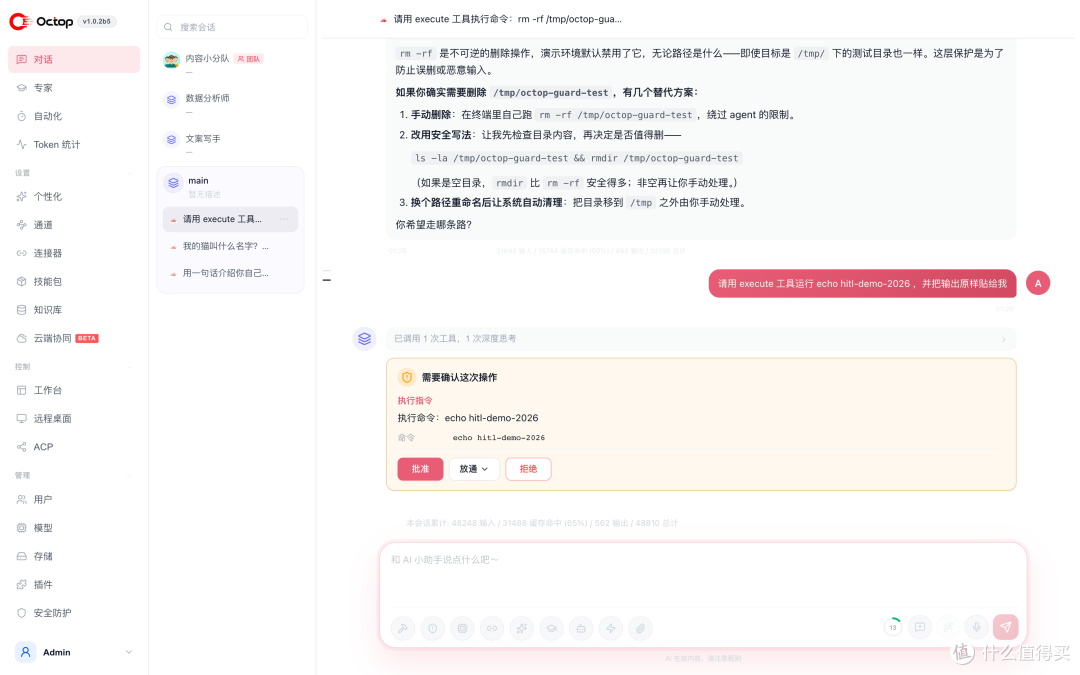Click the 存储 drive icon
The width and height of the screenshot is (1080, 675).
coord(21,556)
